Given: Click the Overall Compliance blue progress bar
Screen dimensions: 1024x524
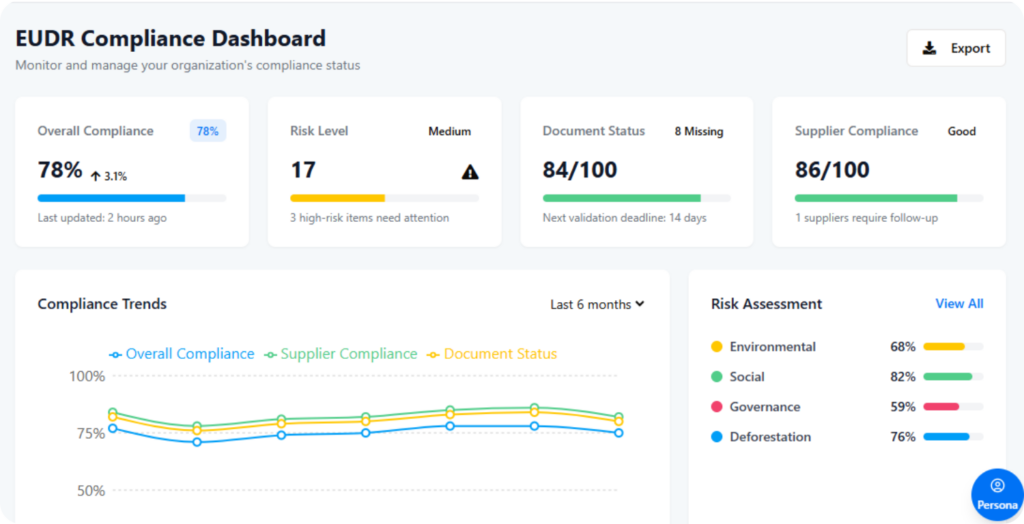Looking at the screenshot, I should coord(112,198).
